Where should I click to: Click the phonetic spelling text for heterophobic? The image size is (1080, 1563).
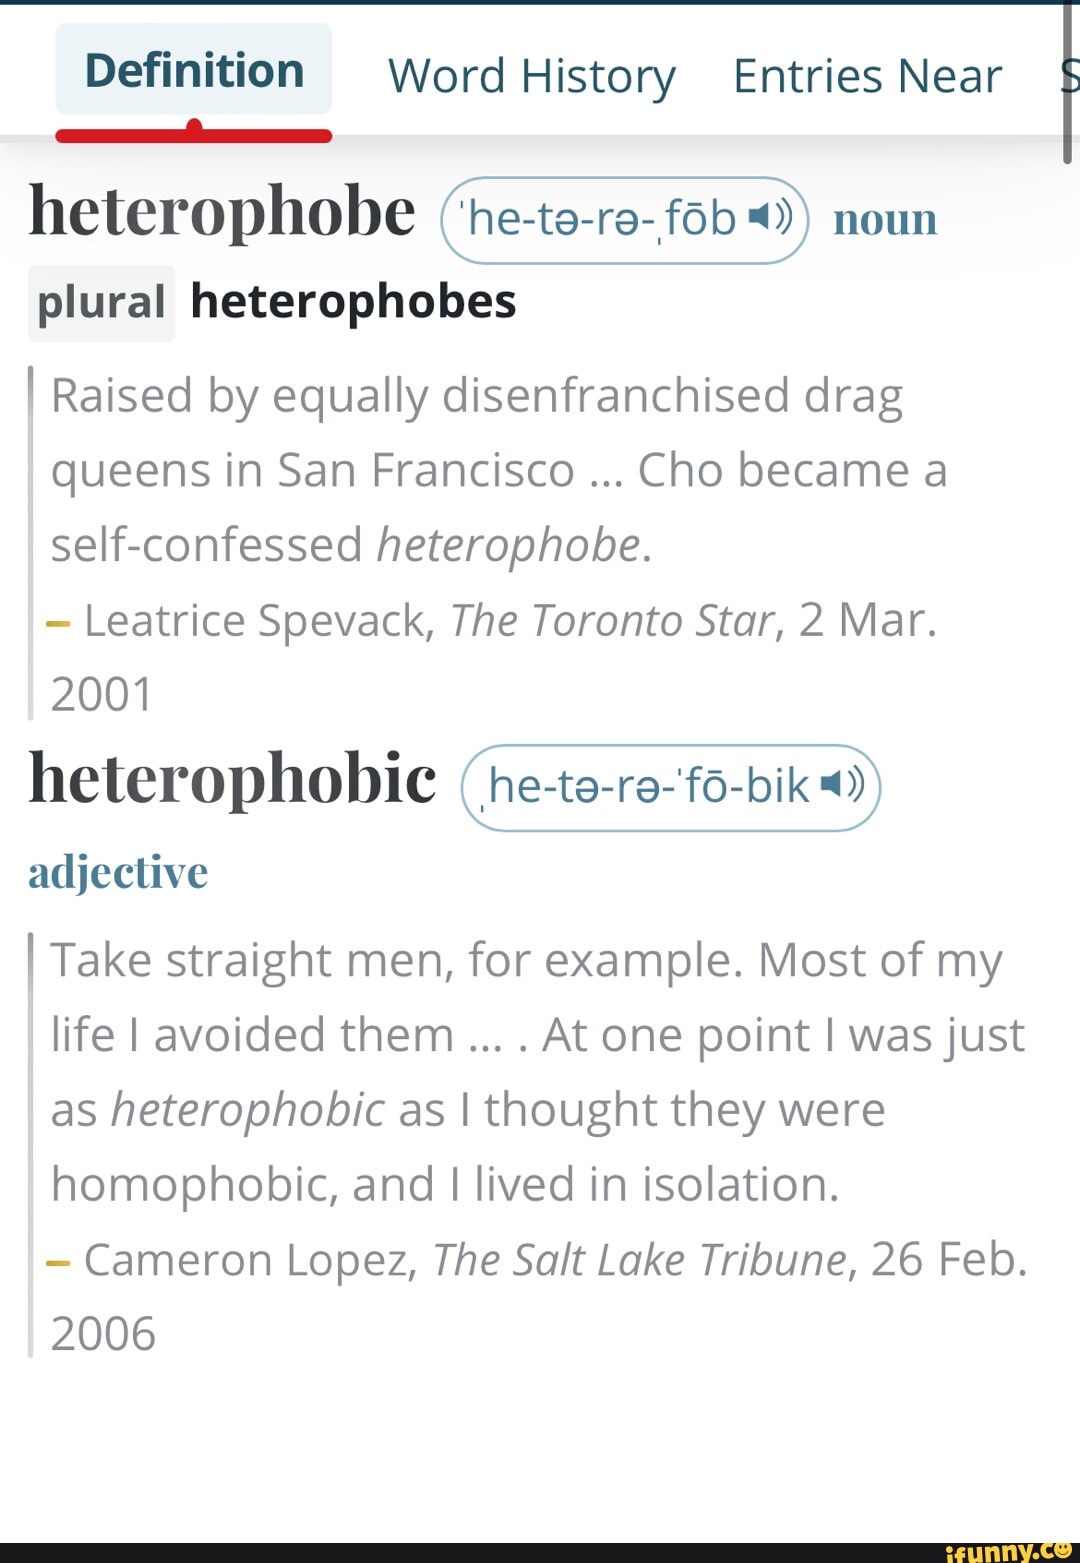click(x=648, y=786)
